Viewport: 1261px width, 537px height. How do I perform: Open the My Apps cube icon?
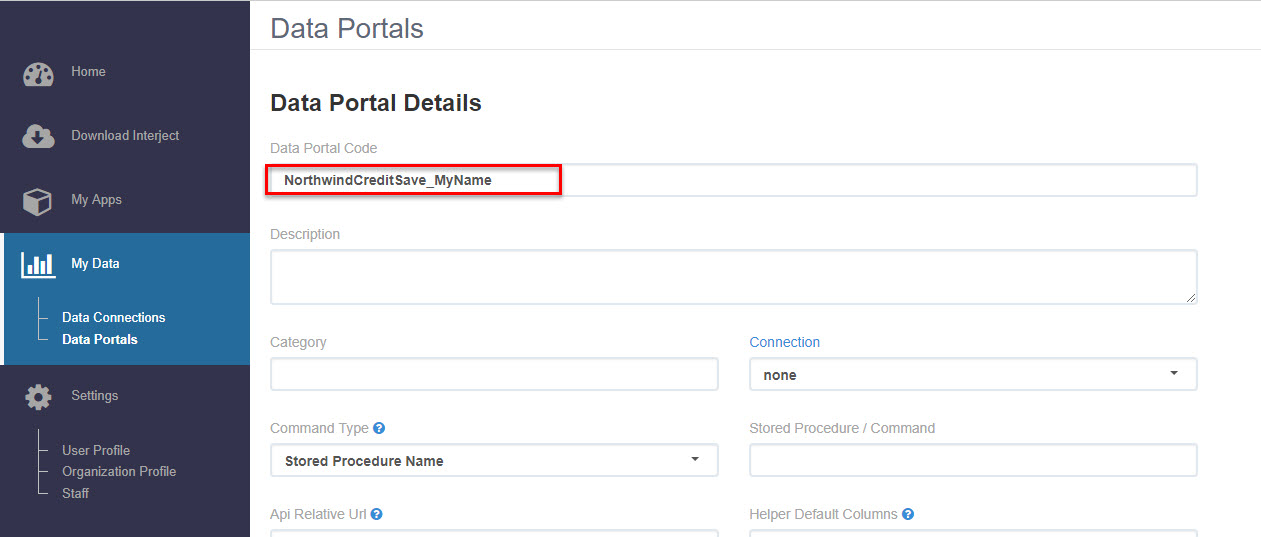point(37,201)
